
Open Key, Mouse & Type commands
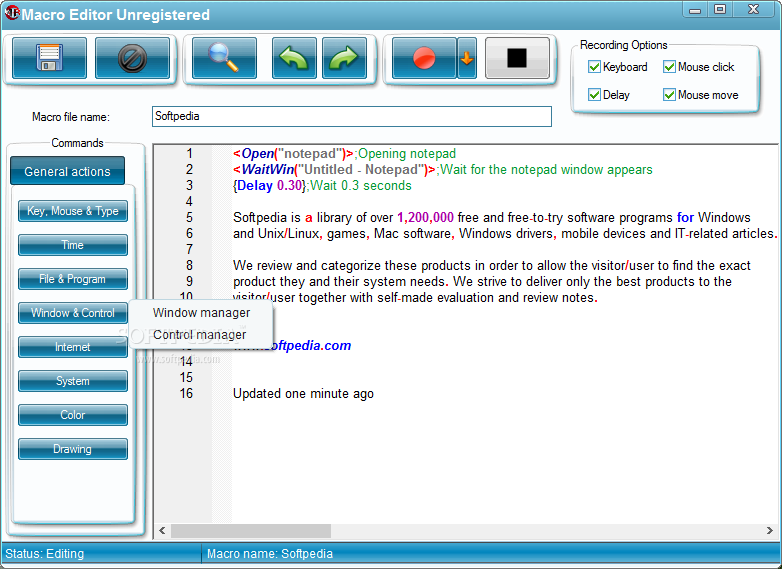73,211
